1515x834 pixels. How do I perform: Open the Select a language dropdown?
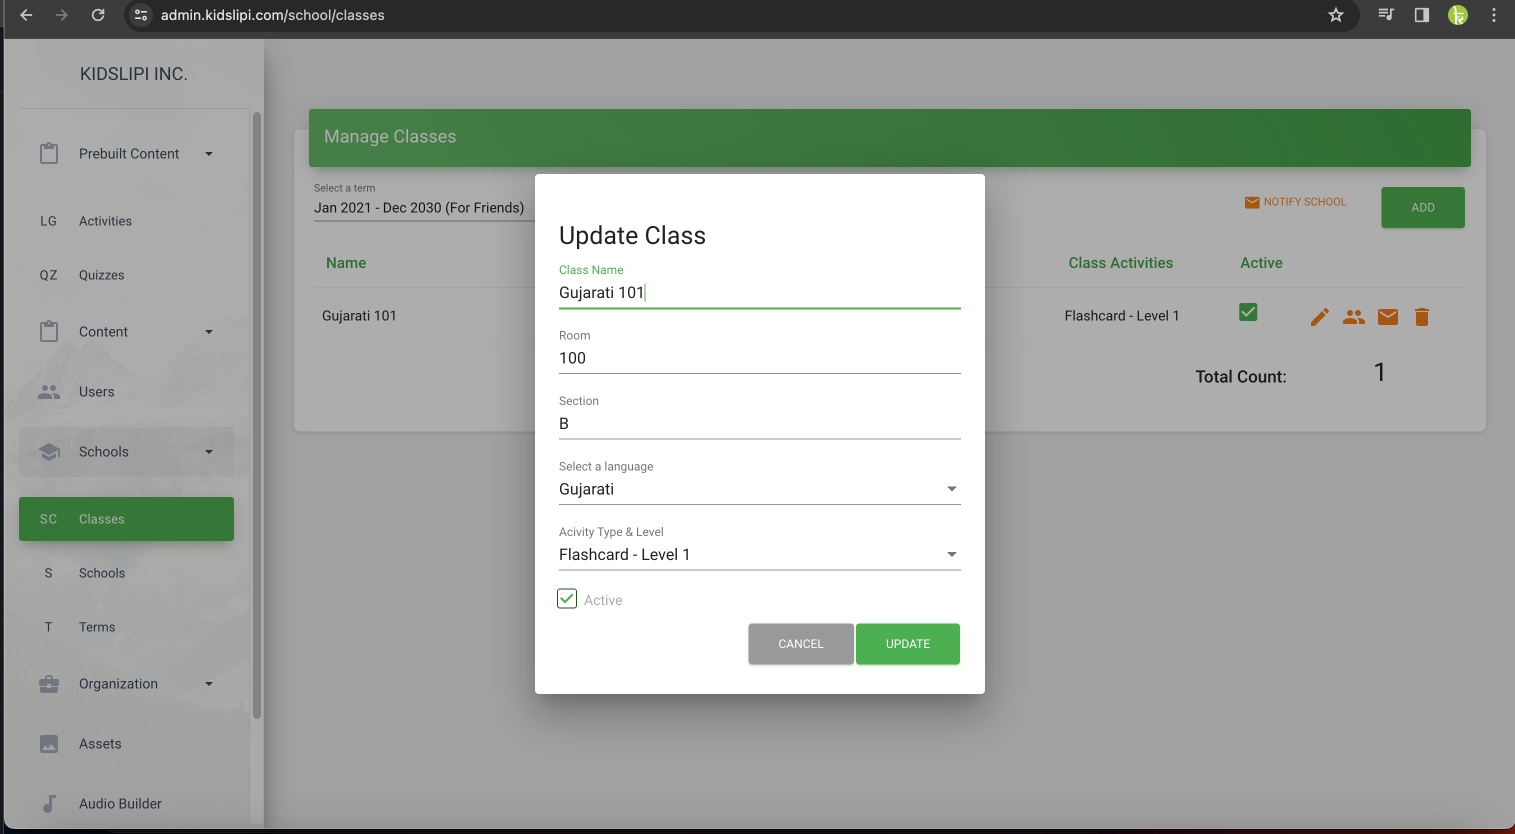coord(758,489)
